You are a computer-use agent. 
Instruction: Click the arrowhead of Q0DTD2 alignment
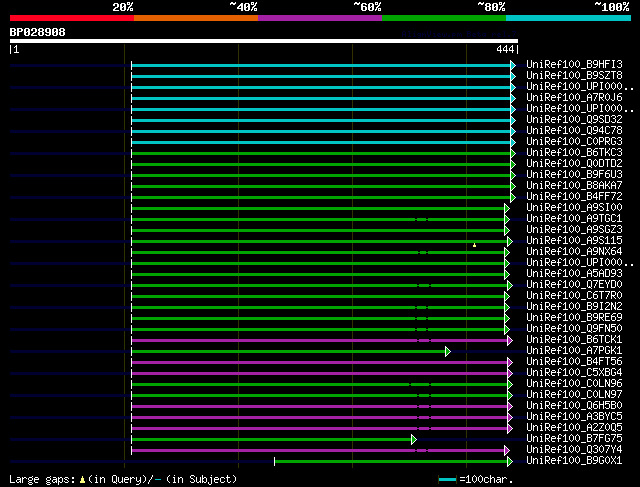[513, 165]
